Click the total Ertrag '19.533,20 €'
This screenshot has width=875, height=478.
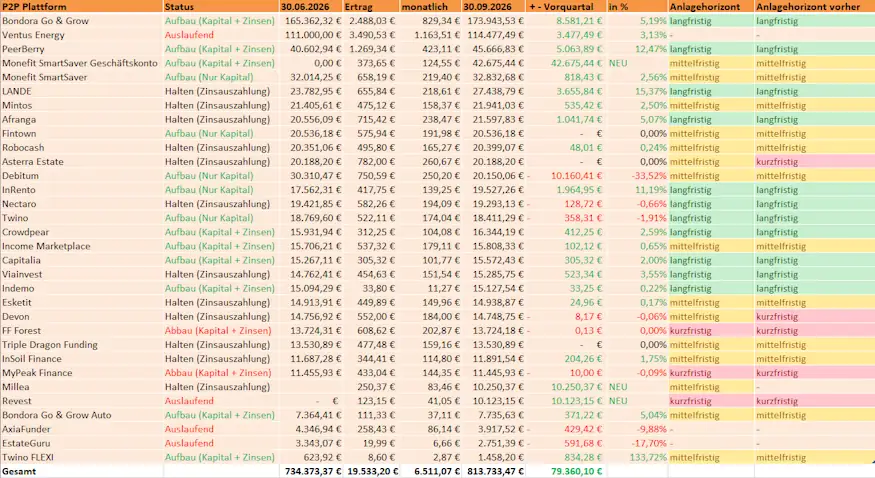(x=371, y=471)
